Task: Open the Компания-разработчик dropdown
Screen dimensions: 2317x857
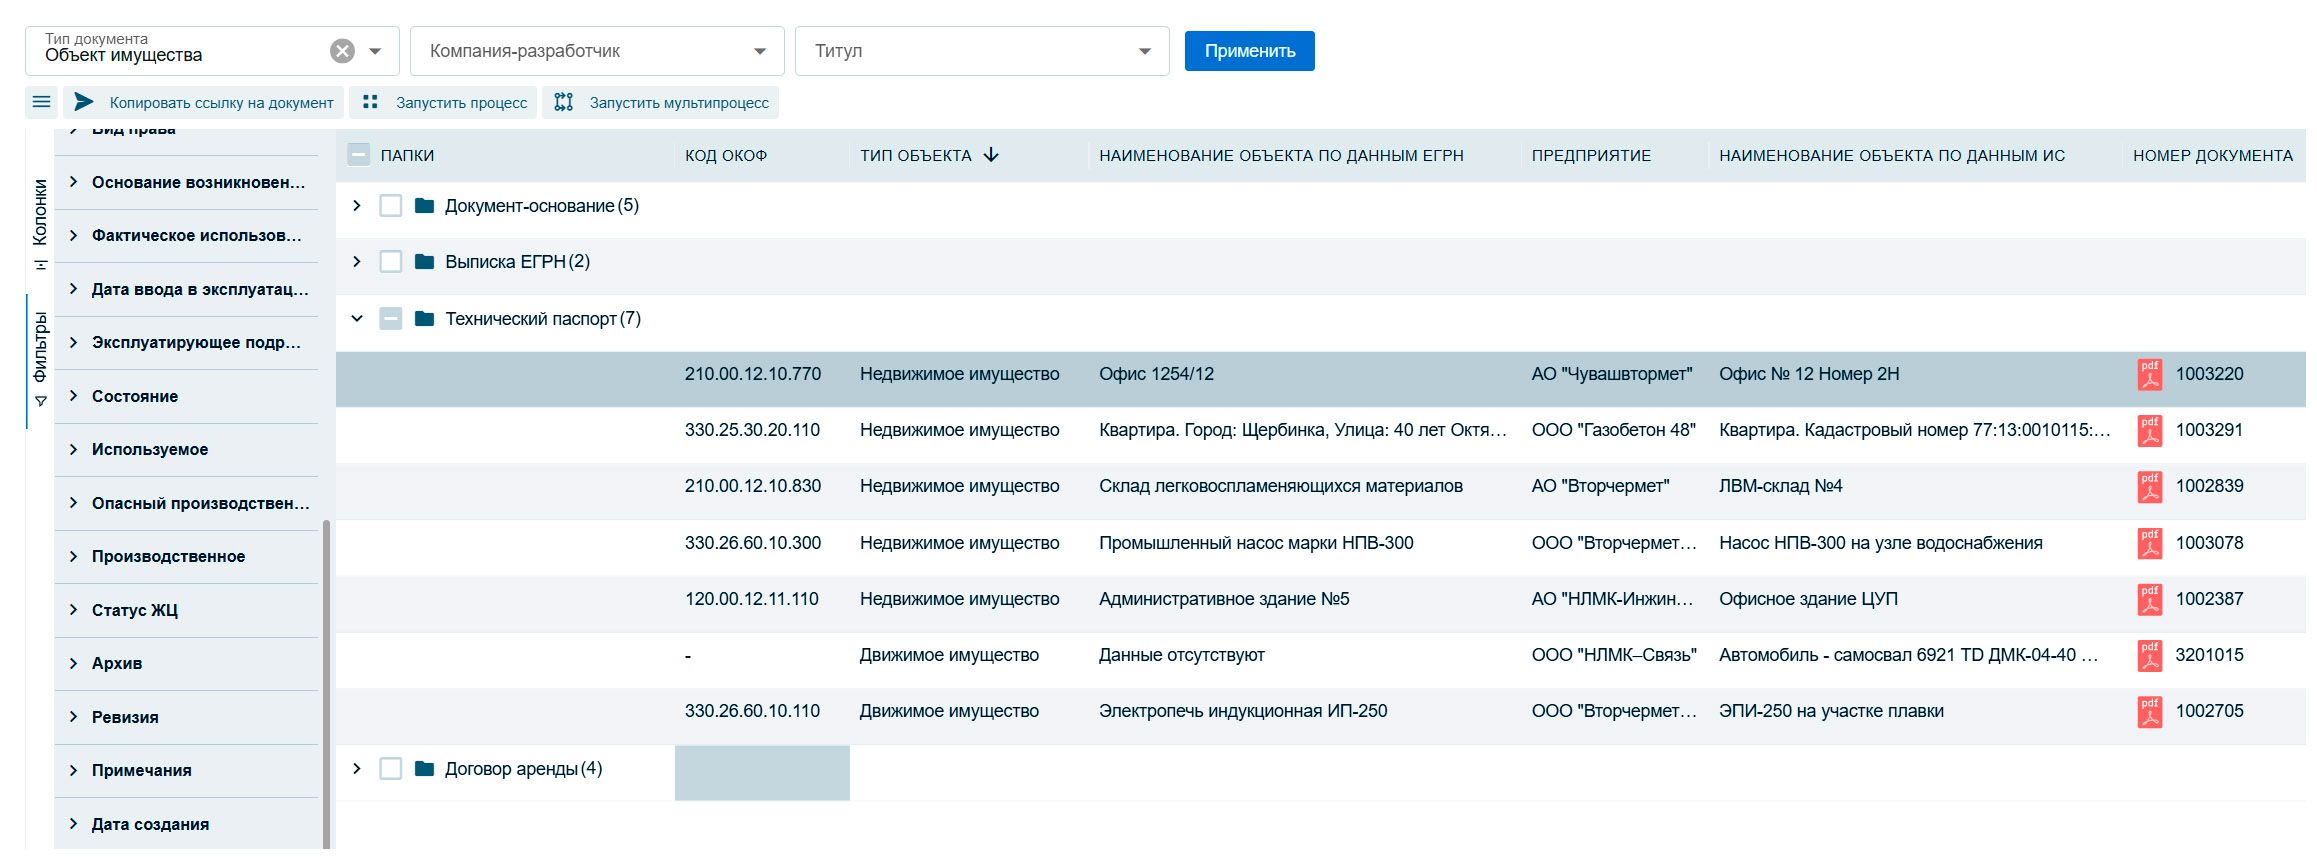Action: 597,51
